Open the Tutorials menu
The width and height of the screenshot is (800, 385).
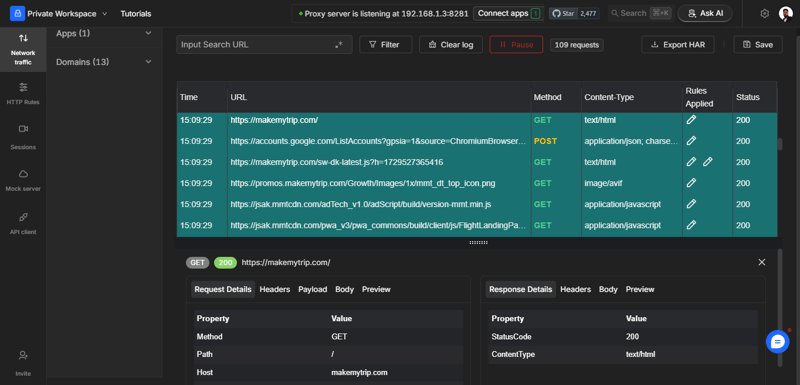(136, 14)
